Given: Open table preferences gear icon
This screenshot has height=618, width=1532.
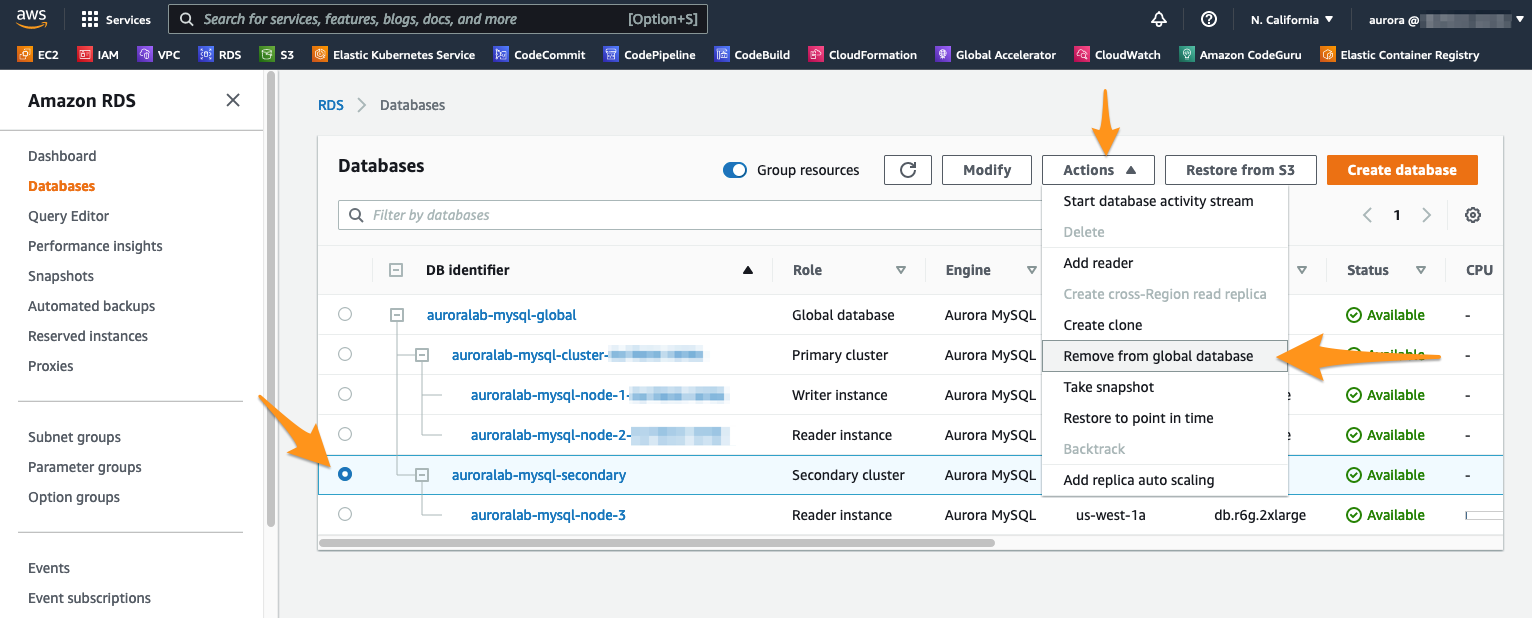Looking at the screenshot, I should (1473, 215).
